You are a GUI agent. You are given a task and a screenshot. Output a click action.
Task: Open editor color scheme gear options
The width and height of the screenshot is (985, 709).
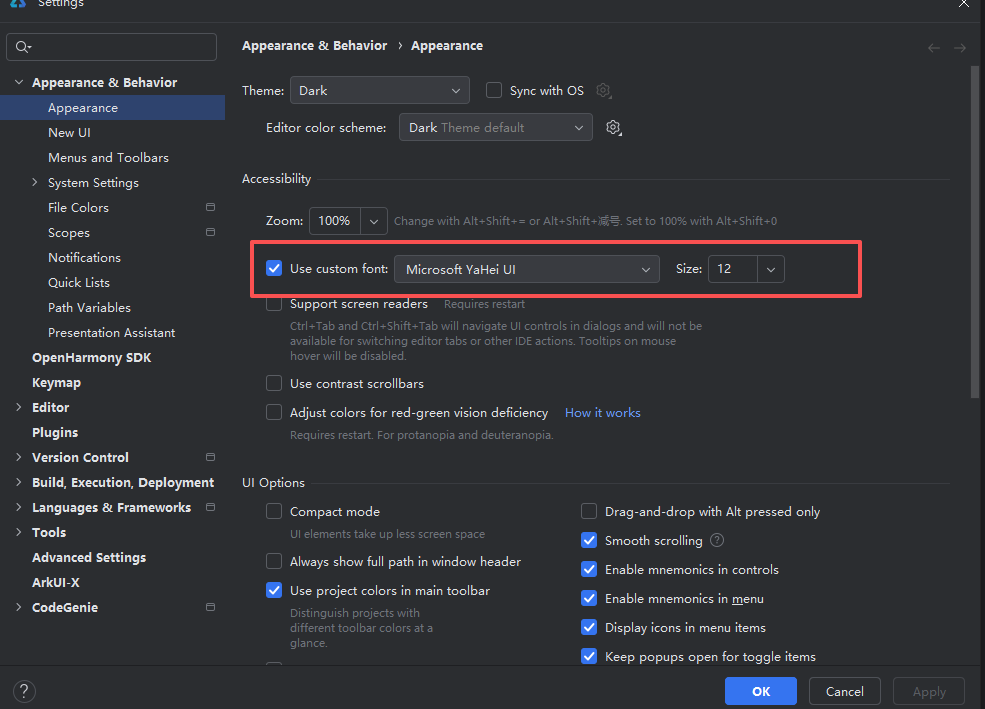pyautogui.click(x=614, y=128)
